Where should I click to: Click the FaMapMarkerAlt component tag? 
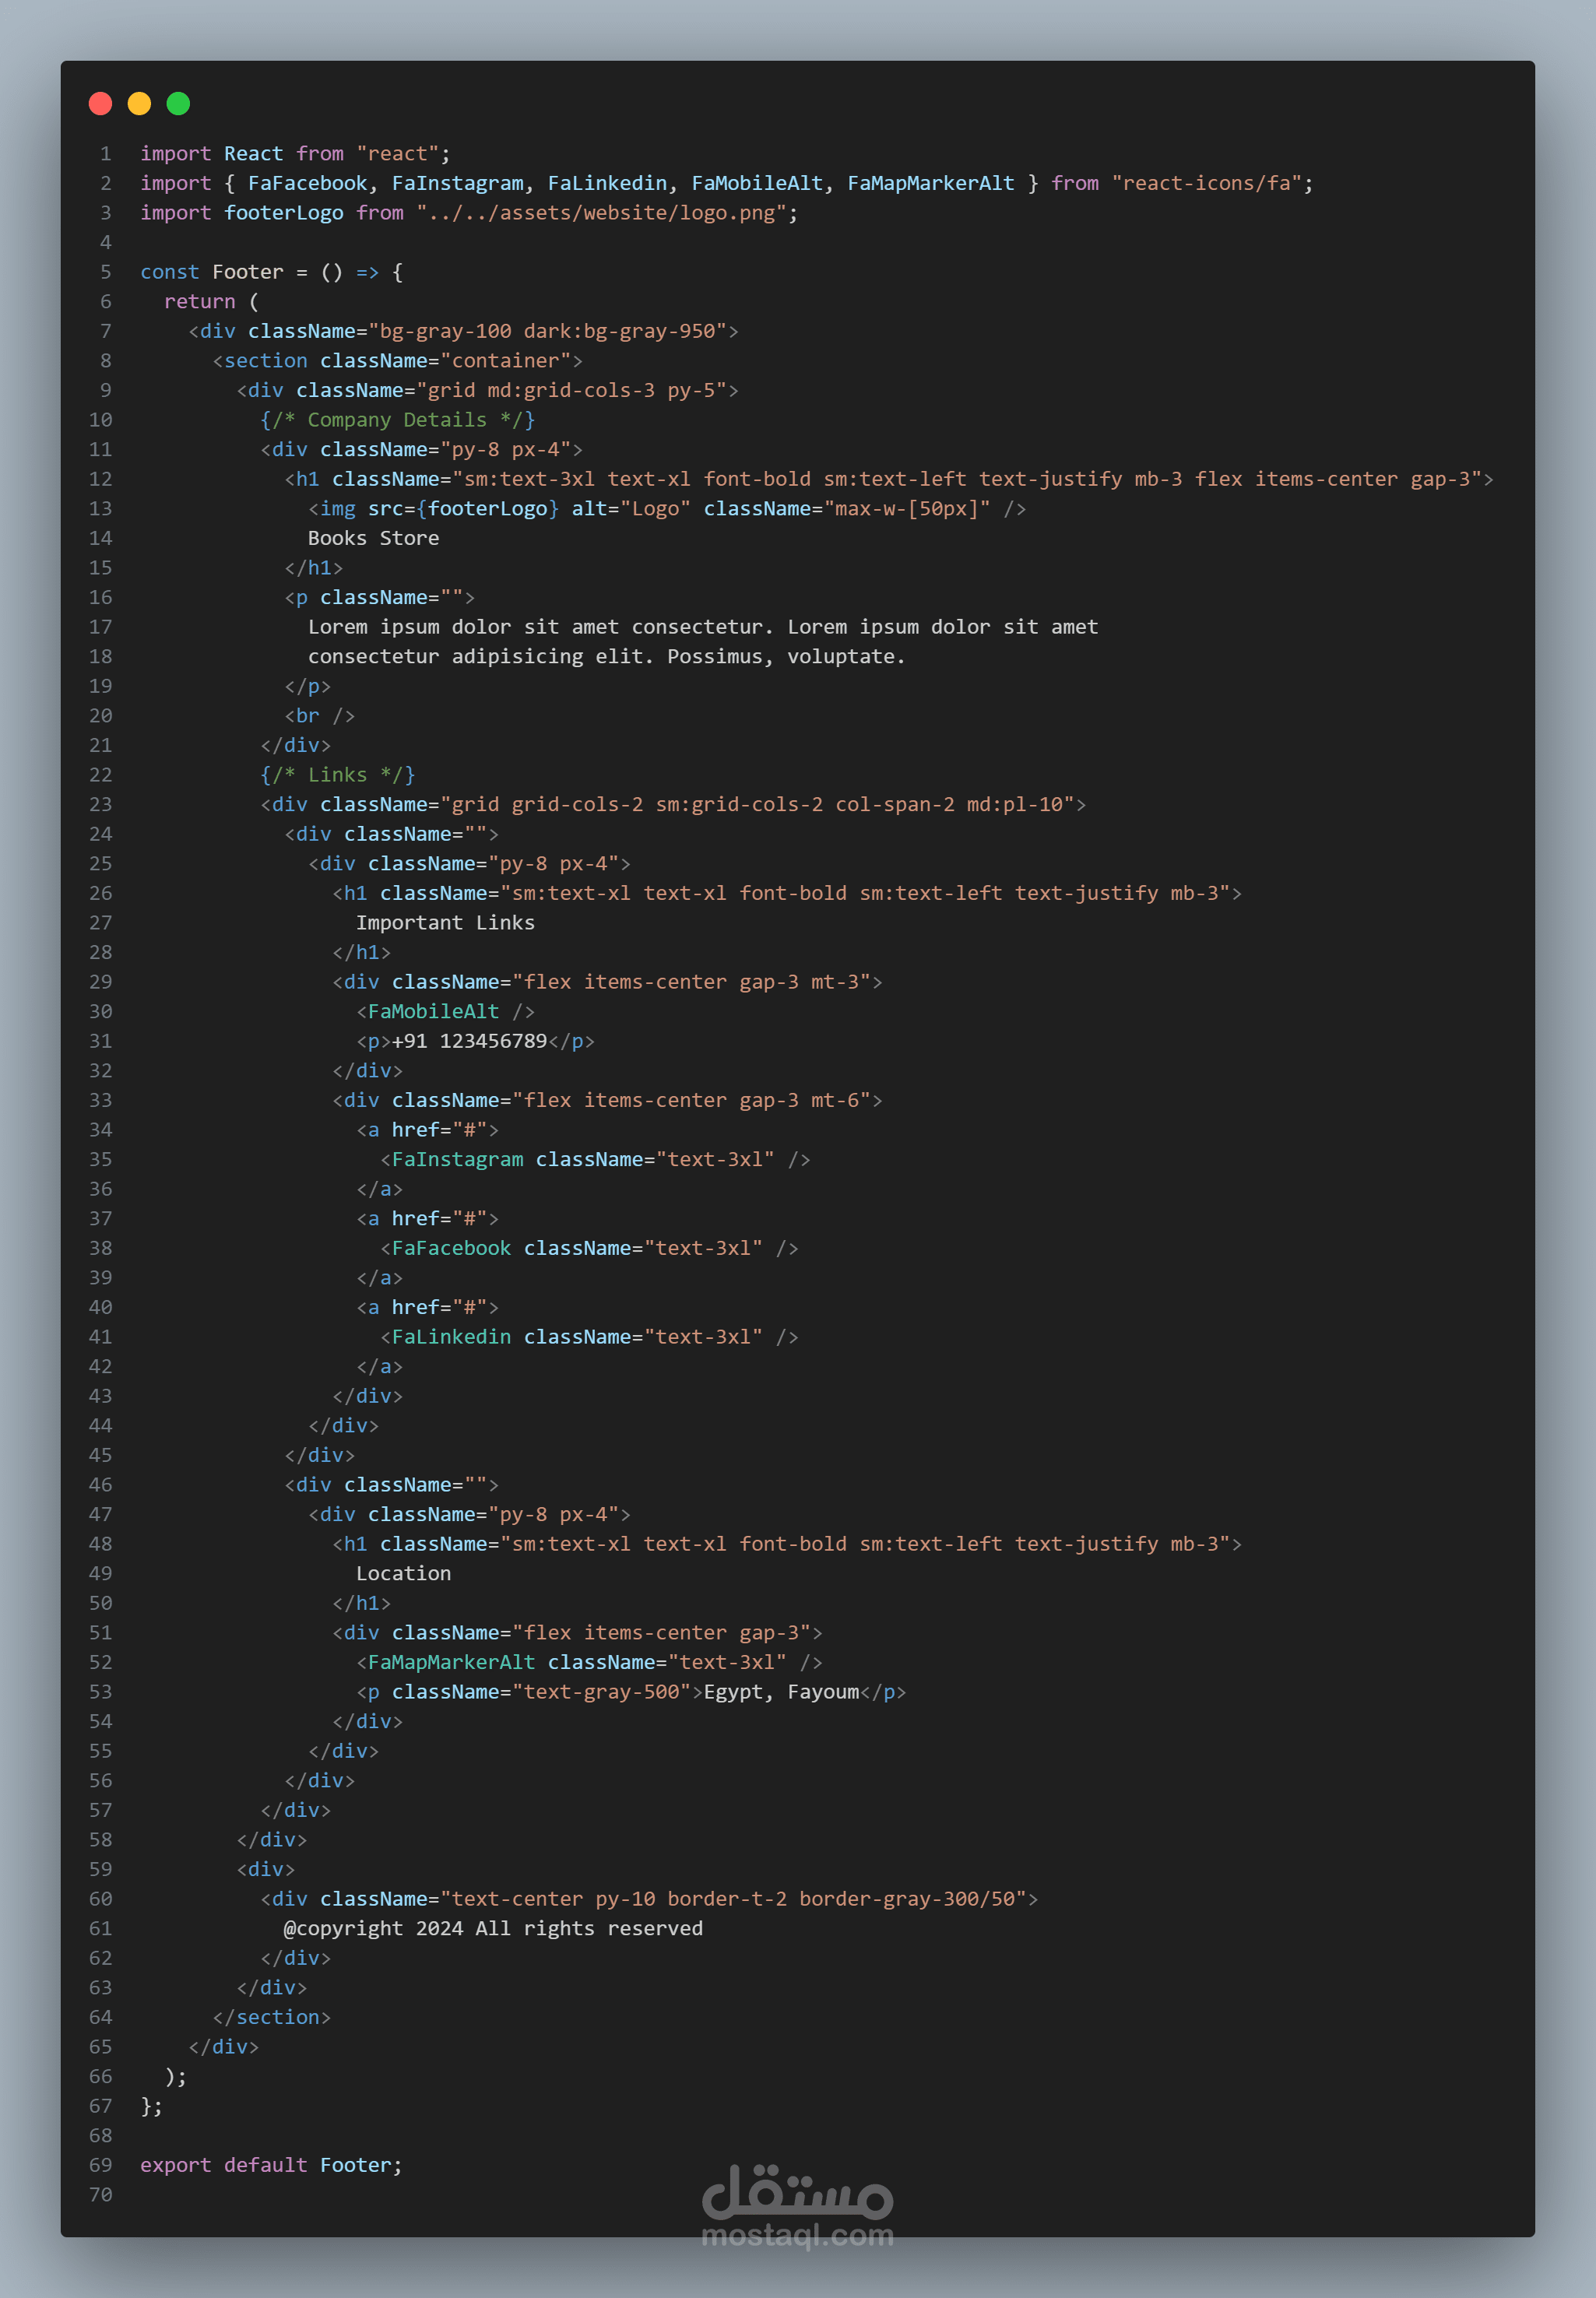tap(451, 1662)
